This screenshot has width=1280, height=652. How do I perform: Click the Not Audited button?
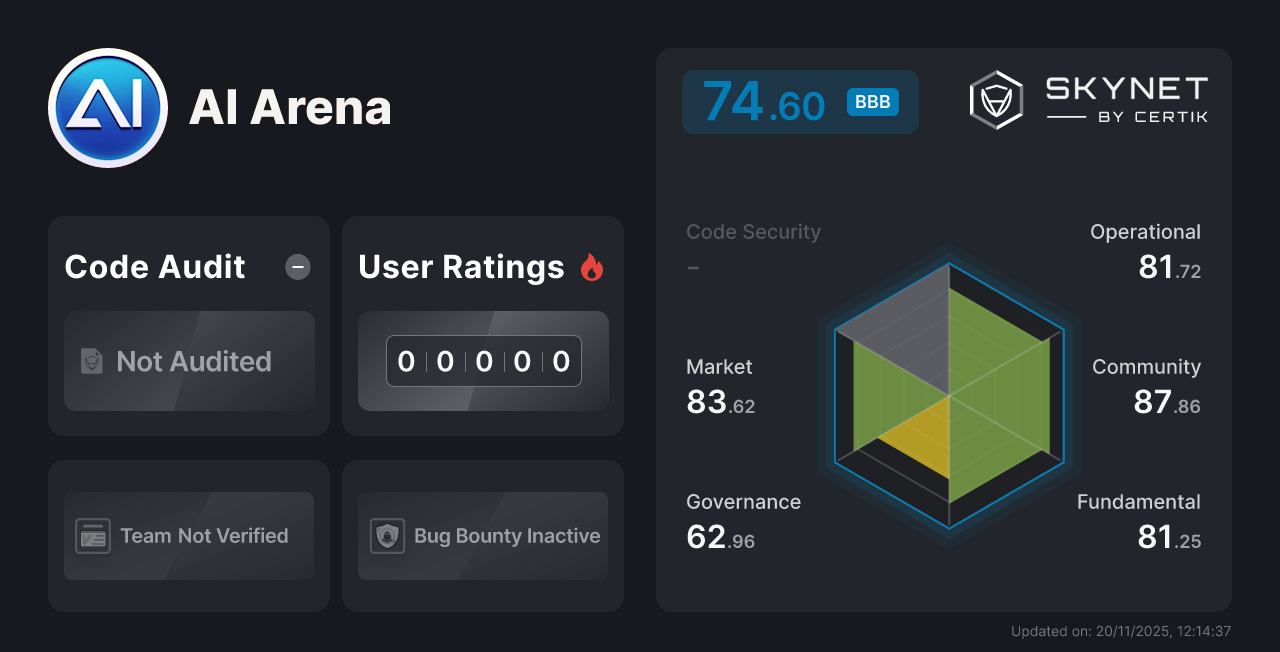(x=189, y=361)
